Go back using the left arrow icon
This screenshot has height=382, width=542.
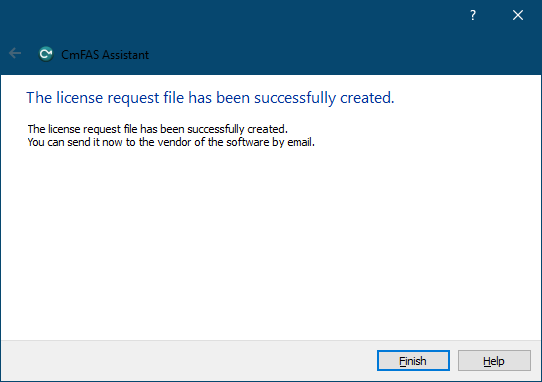tap(15, 53)
